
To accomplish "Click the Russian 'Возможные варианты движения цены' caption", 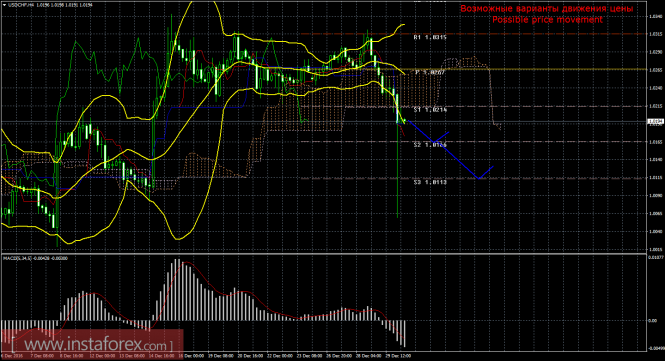I will point(547,8).
